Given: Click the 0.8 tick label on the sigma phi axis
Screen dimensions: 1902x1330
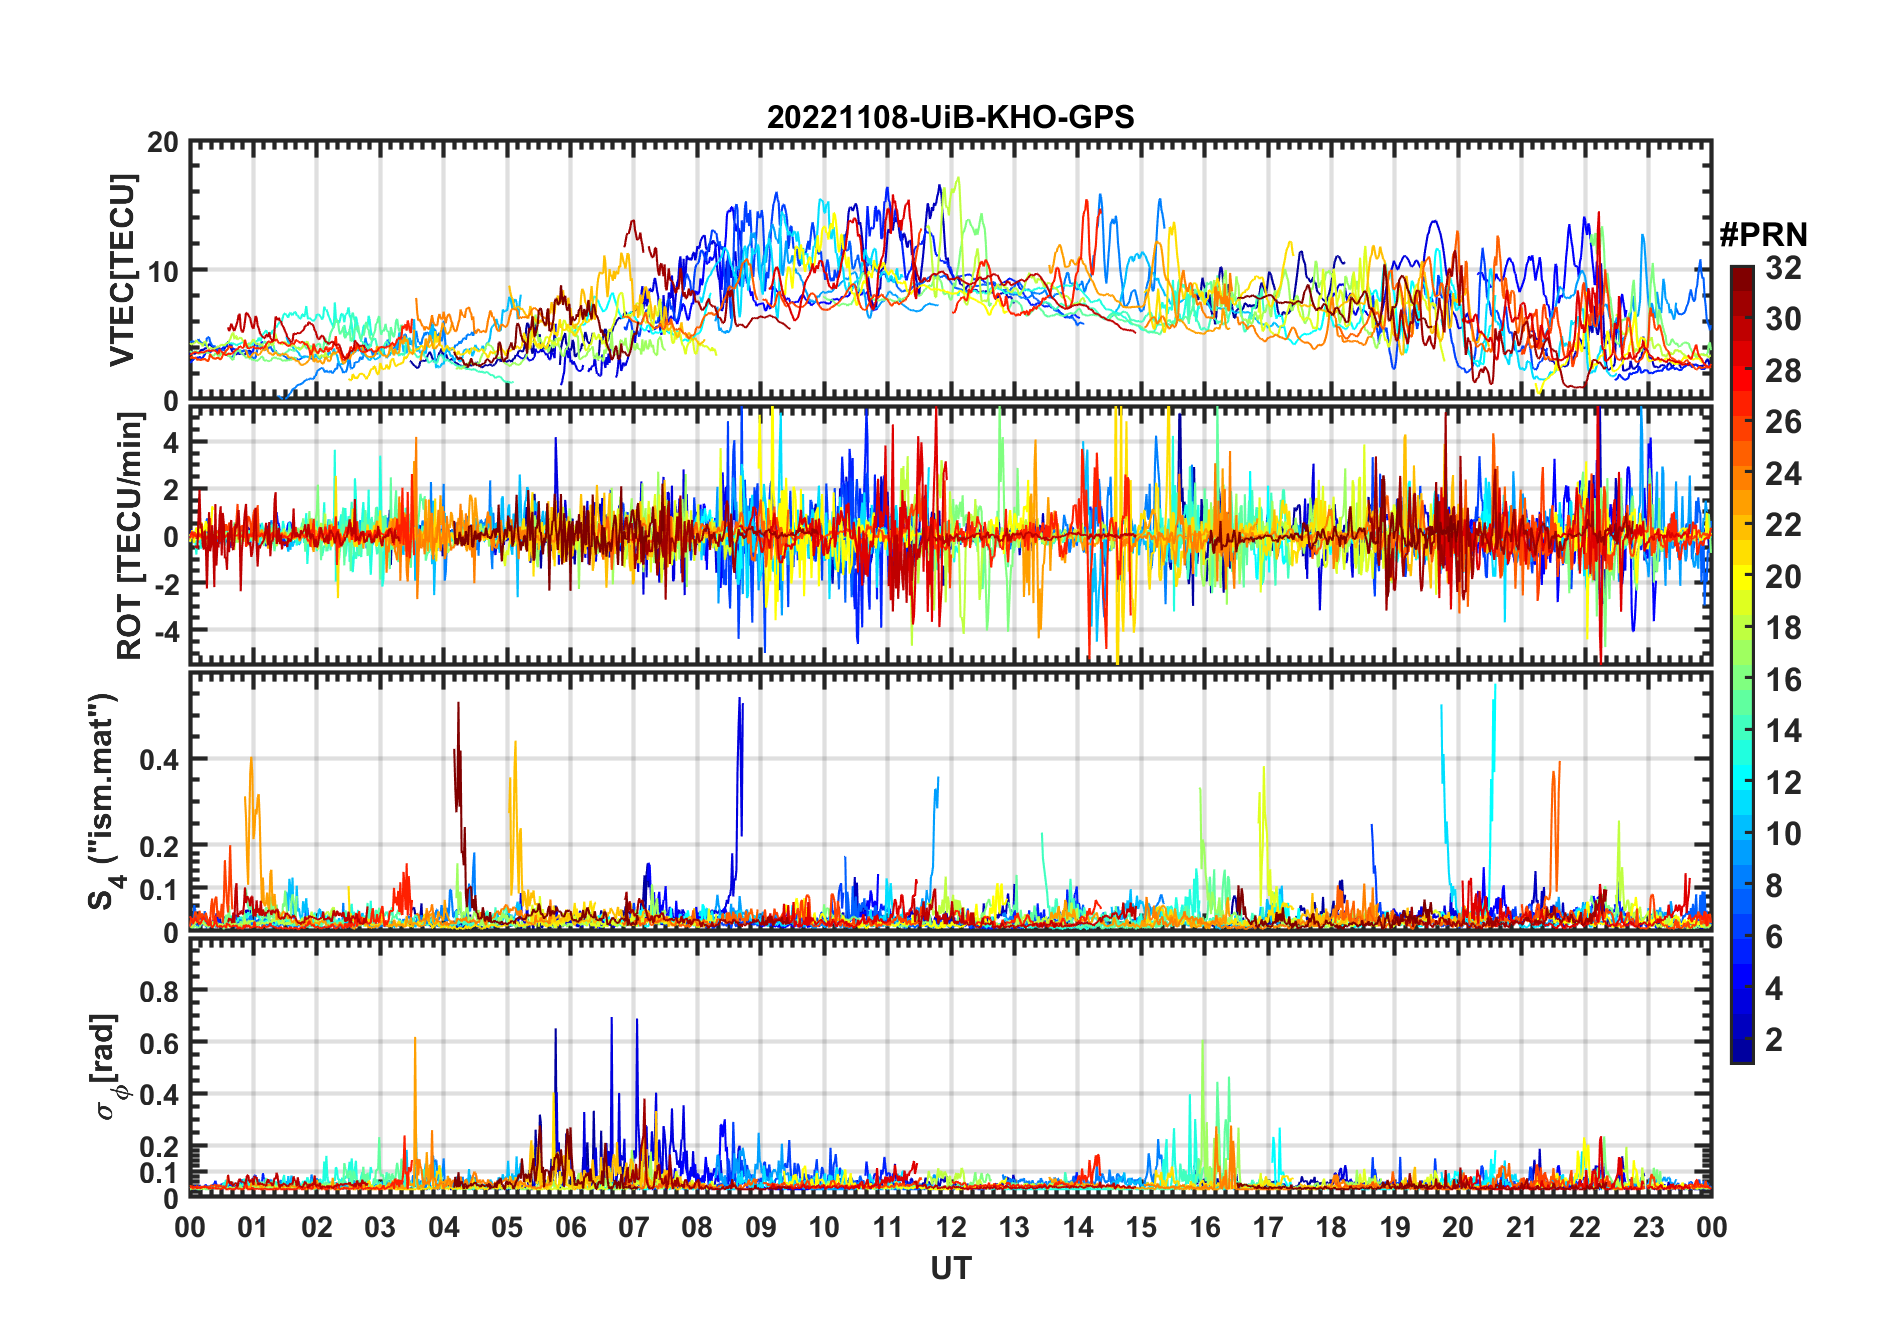Looking at the screenshot, I should click(x=158, y=992).
